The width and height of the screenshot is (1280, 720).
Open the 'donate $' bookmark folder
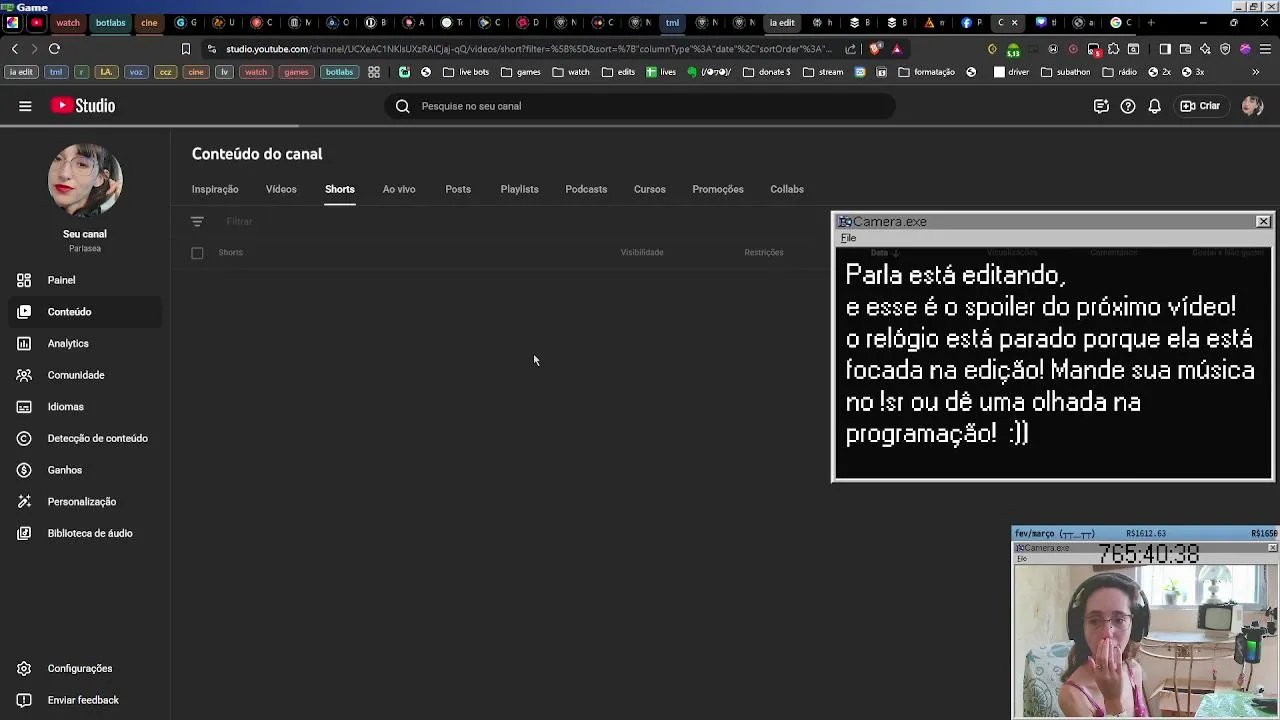click(767, 72)
